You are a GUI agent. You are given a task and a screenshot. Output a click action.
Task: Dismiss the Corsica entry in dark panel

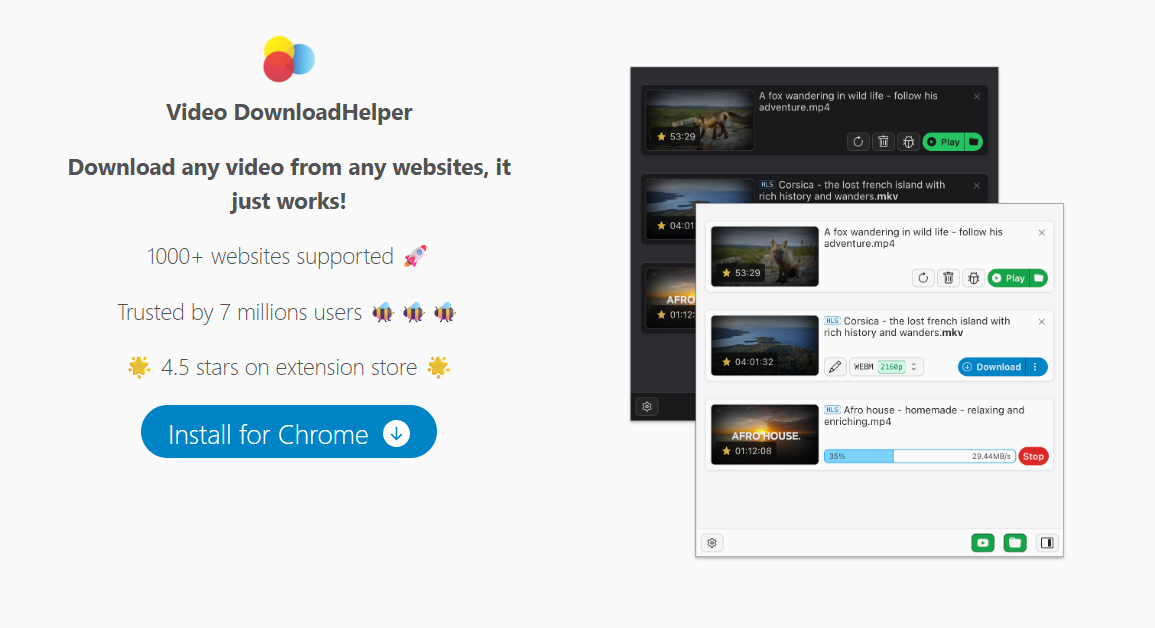tap(977, 186)
